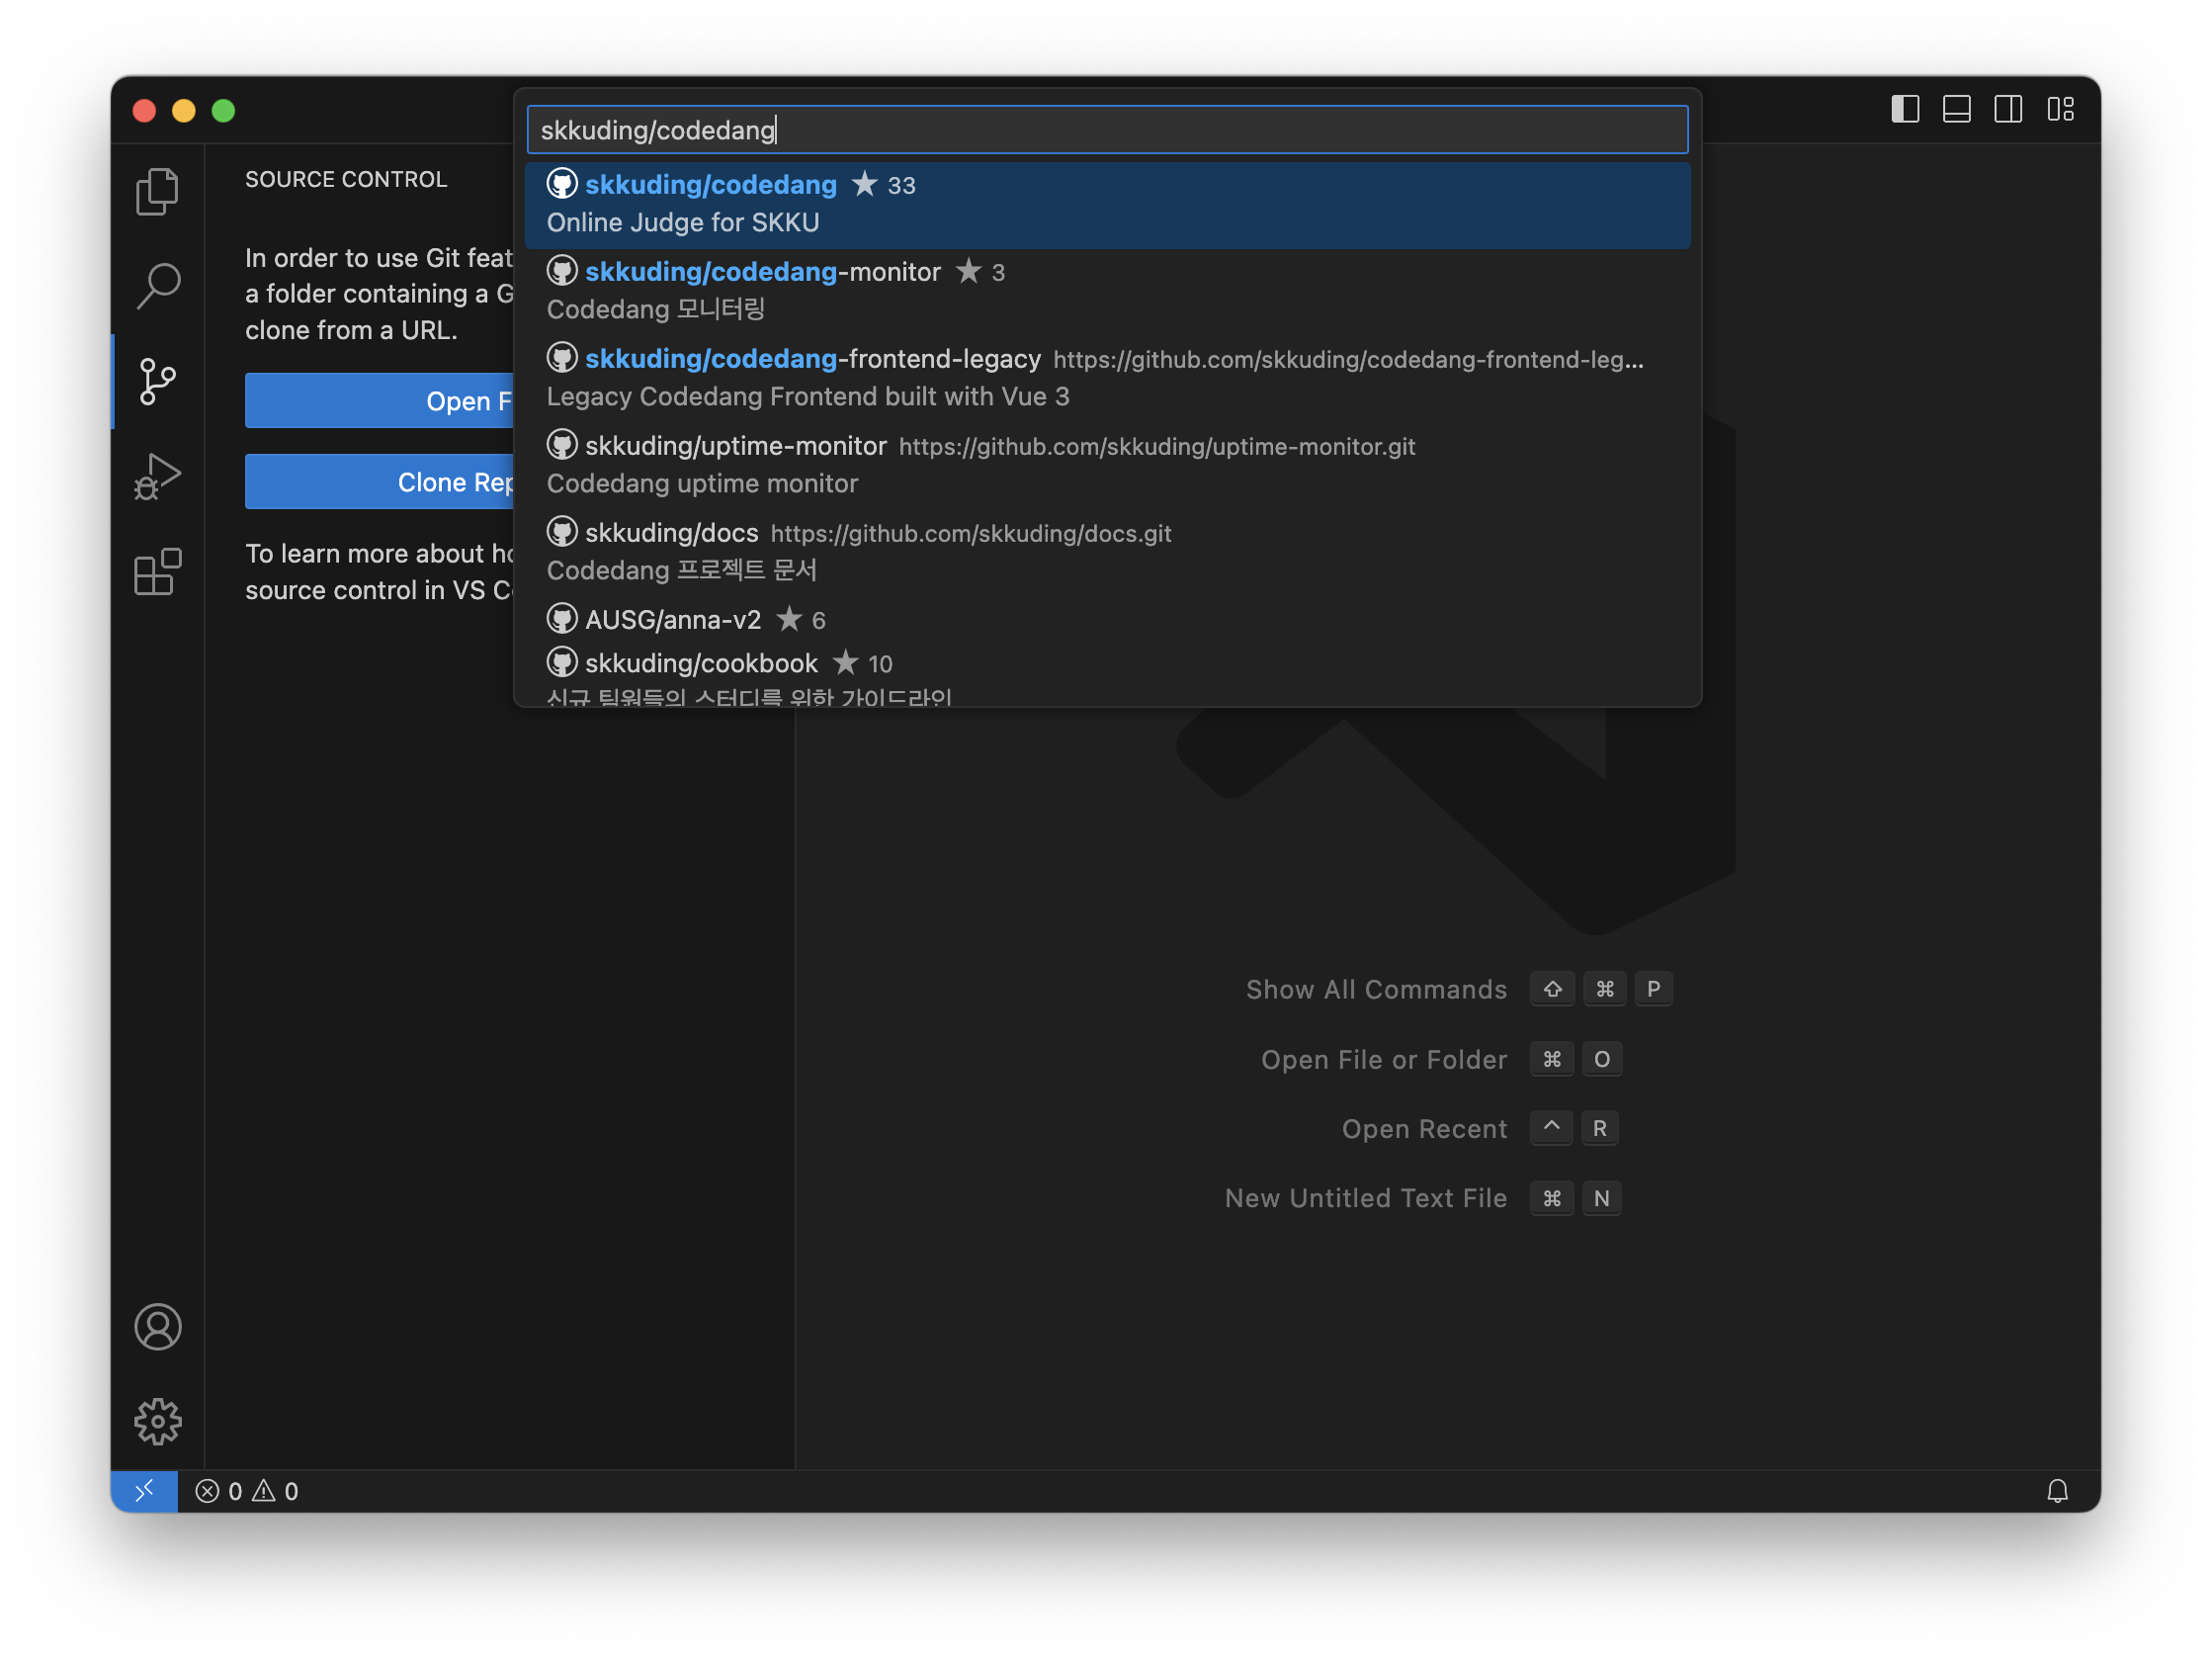Open problems via errors and warnings indicator
This screenshot has height=1659, width=2212.
pos(247,1491)
